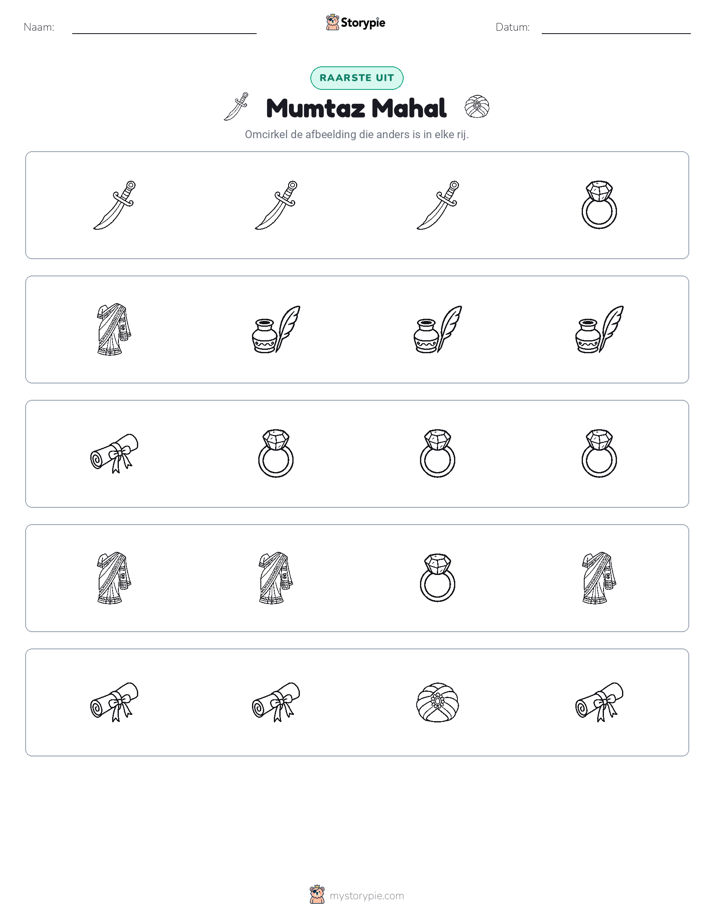Click the Storypie logo at the top
The width and height of the screenshot is (714, 924).
[x=355, y=22]
